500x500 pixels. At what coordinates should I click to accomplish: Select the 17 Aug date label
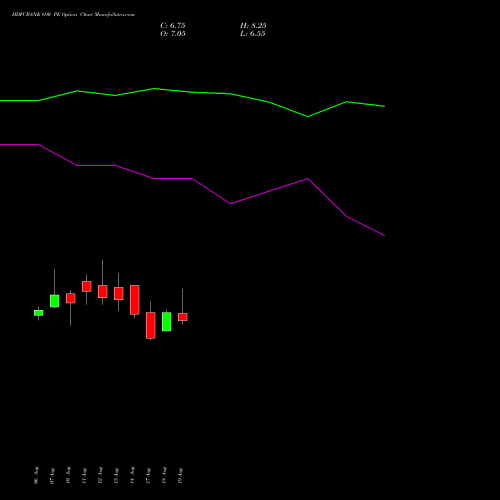coord(148,475)
